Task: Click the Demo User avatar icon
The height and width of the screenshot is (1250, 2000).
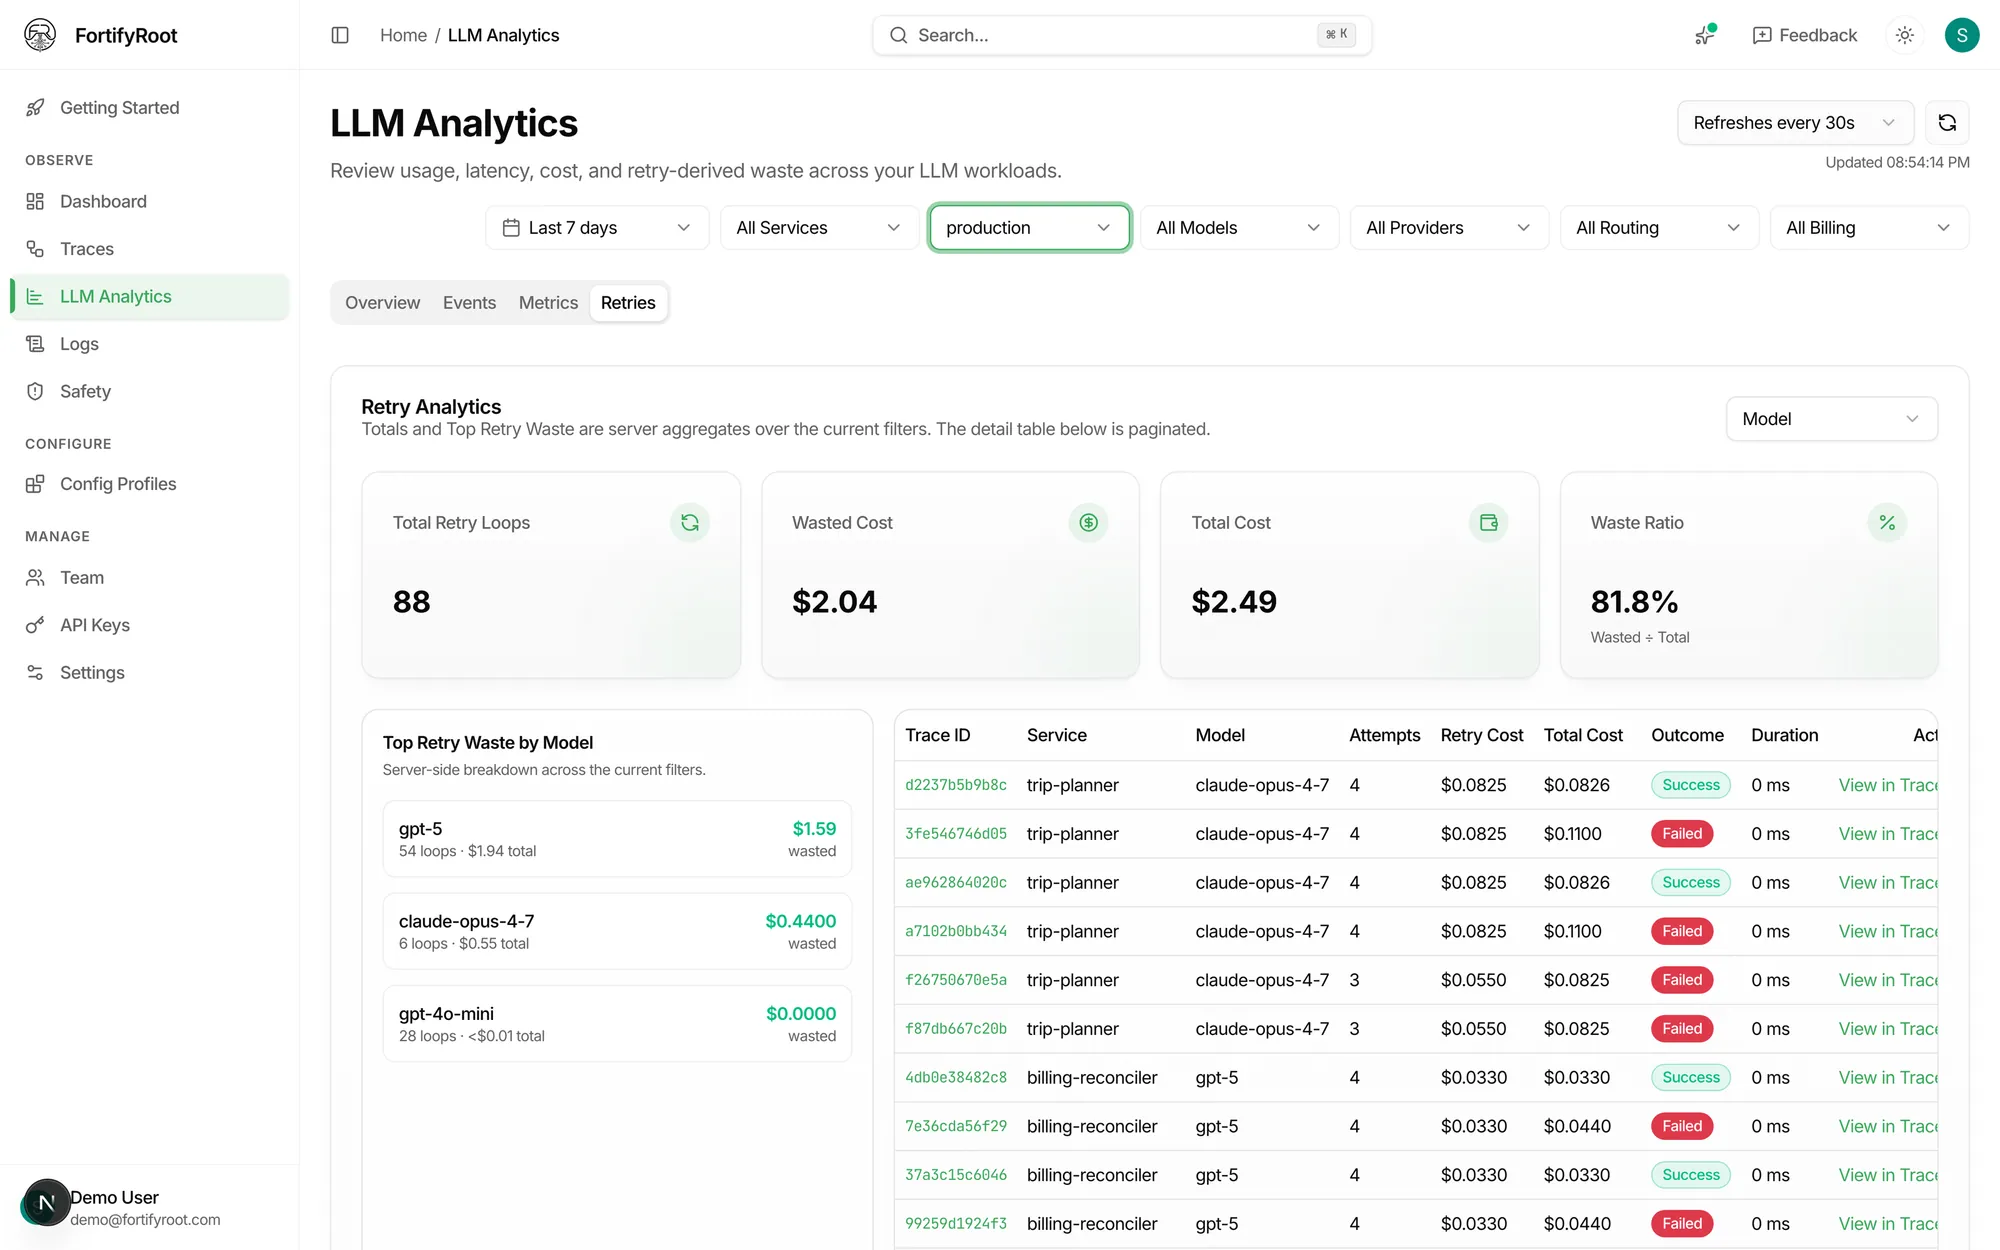Action: click(x=46, y=1203)
